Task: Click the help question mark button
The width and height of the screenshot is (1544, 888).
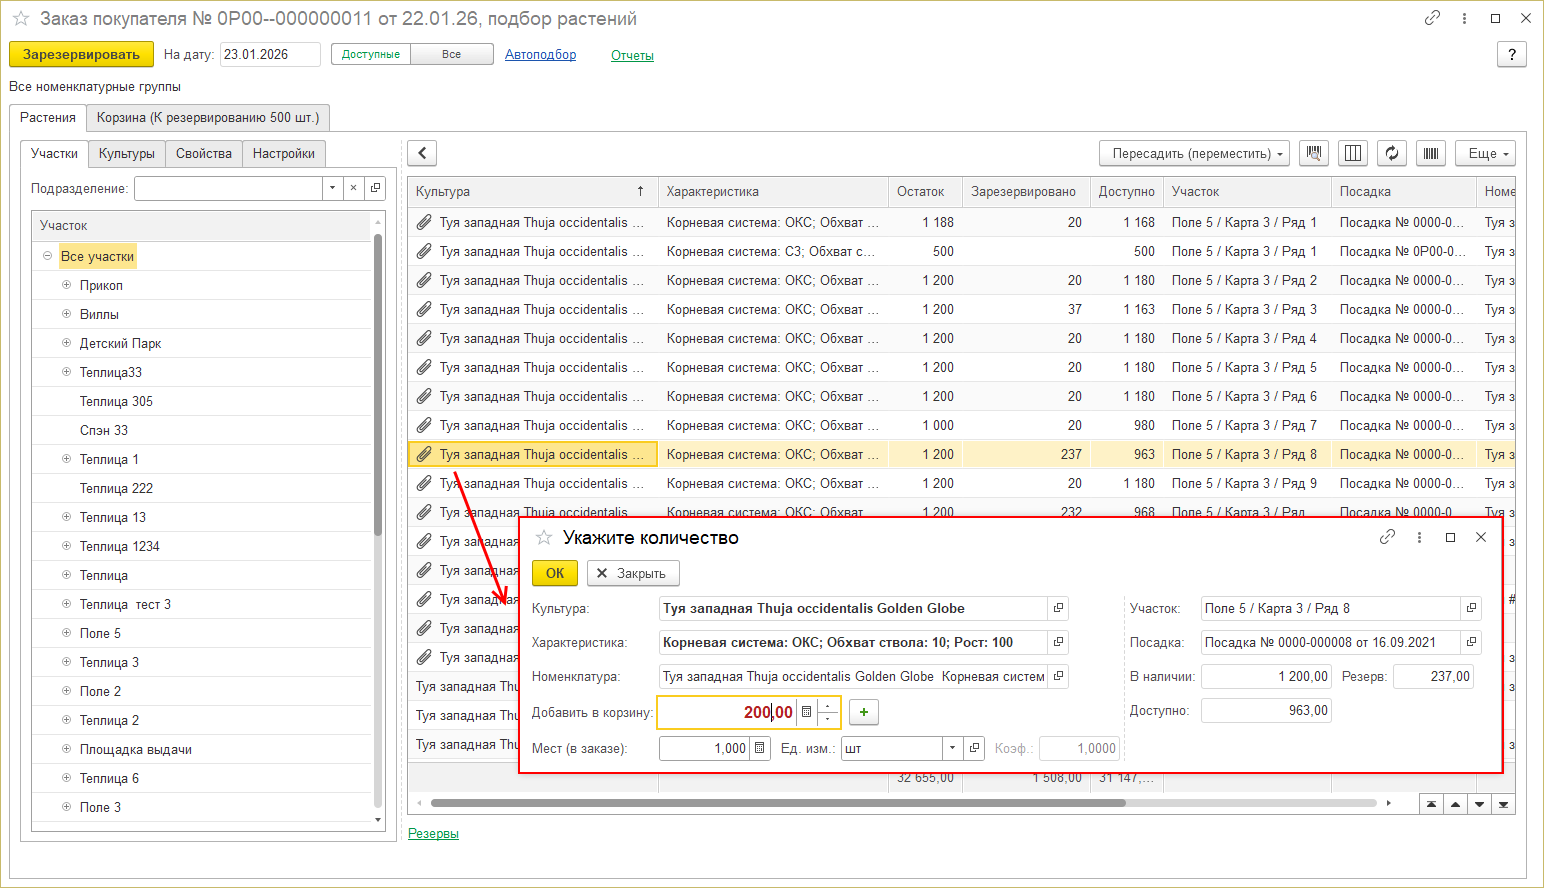Action: (x=1511, y=55)
